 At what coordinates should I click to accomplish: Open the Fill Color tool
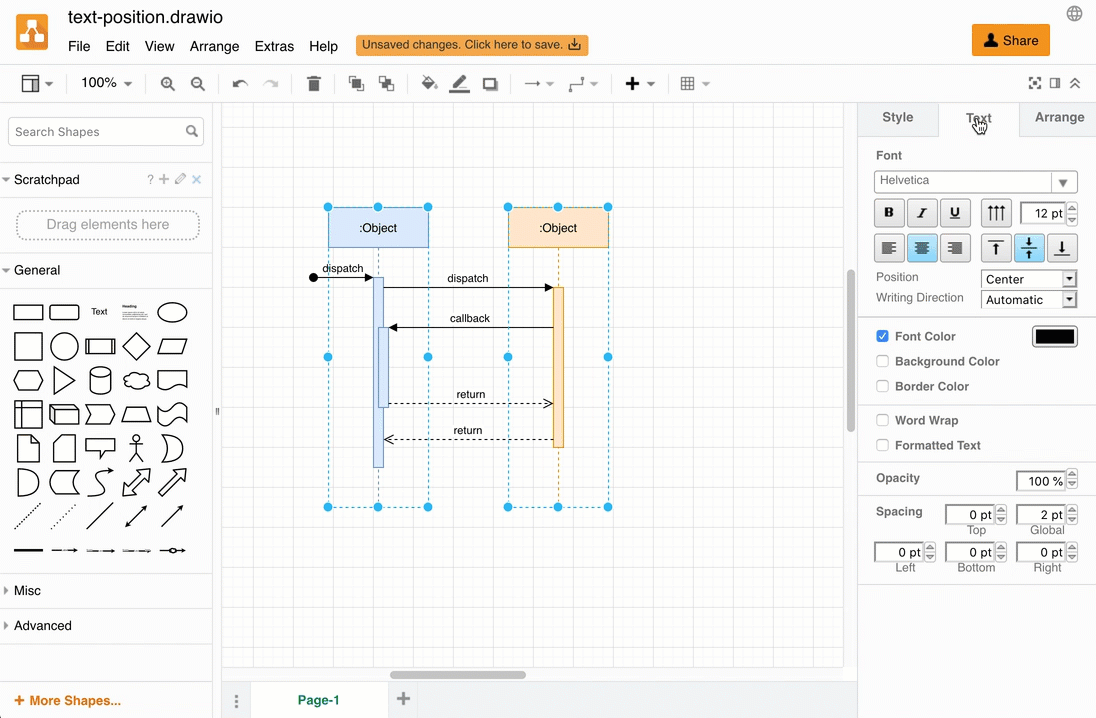428,83
